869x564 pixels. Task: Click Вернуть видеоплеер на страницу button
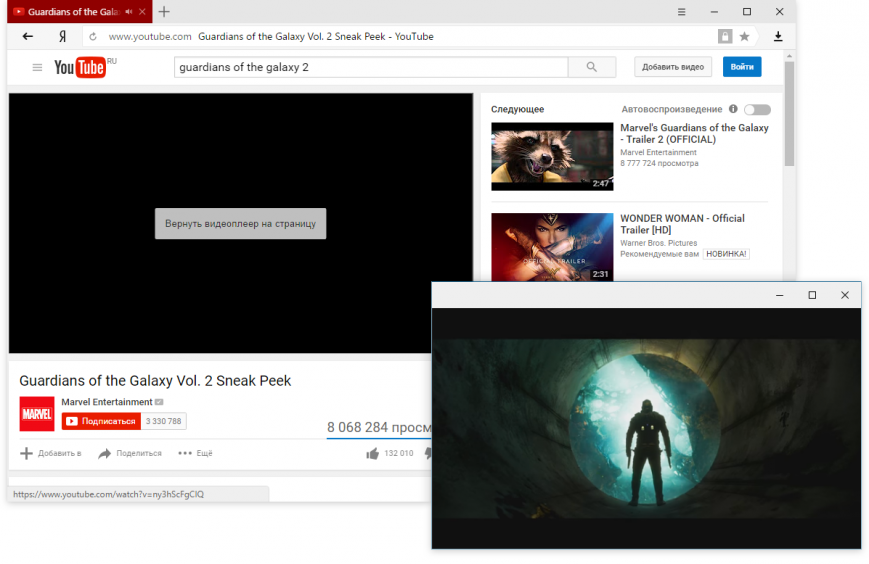tap(241, 224)
